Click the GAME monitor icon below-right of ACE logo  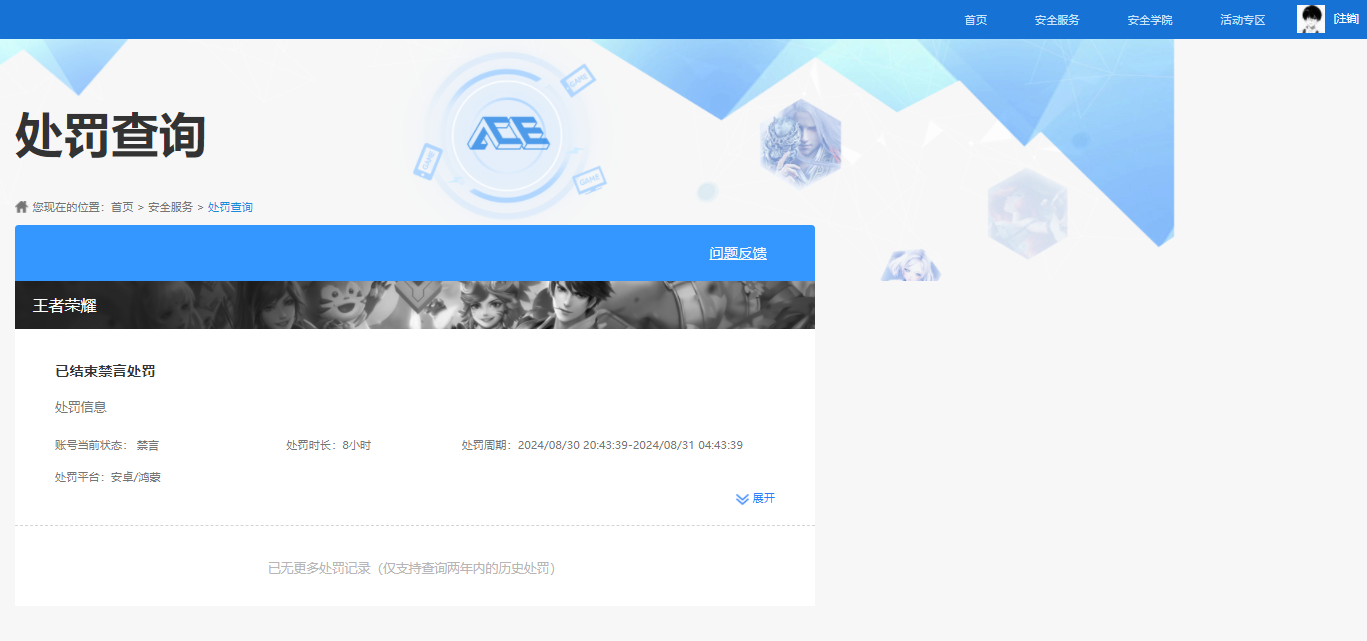coord(589,180)
